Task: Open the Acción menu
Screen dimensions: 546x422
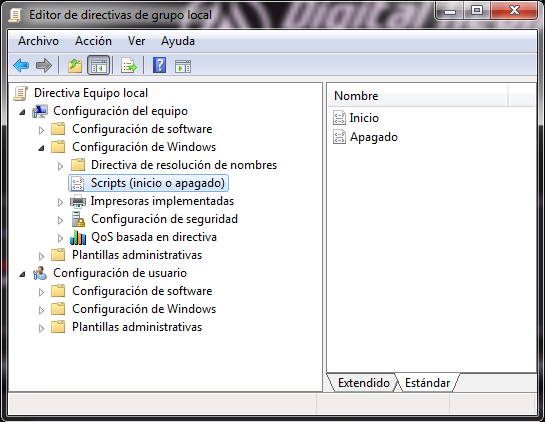Action: 93,41
